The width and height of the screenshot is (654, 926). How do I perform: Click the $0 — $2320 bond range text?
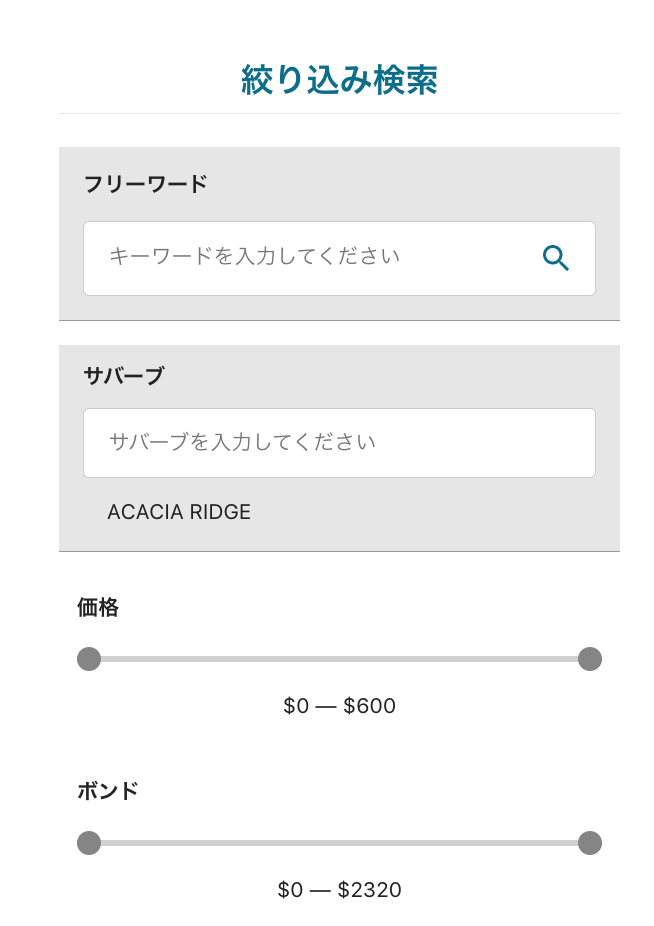[339, 889]
